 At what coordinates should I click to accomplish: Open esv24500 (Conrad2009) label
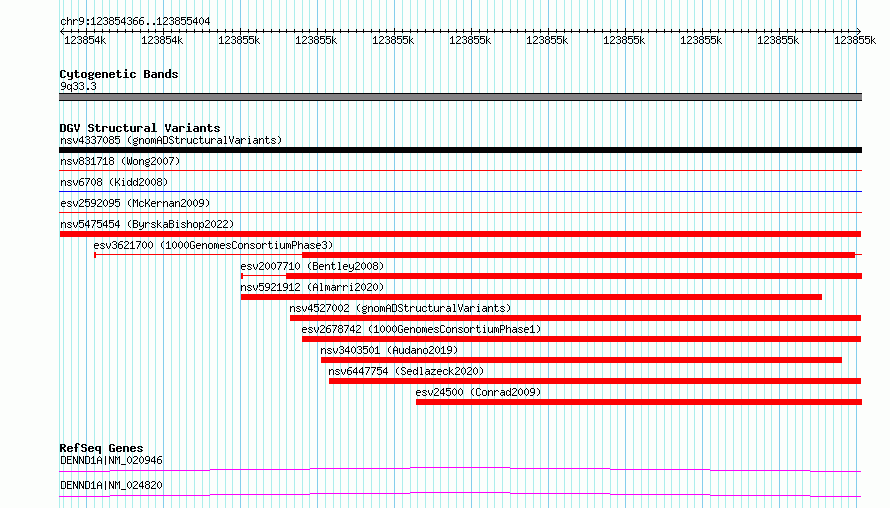click(478, 392)
